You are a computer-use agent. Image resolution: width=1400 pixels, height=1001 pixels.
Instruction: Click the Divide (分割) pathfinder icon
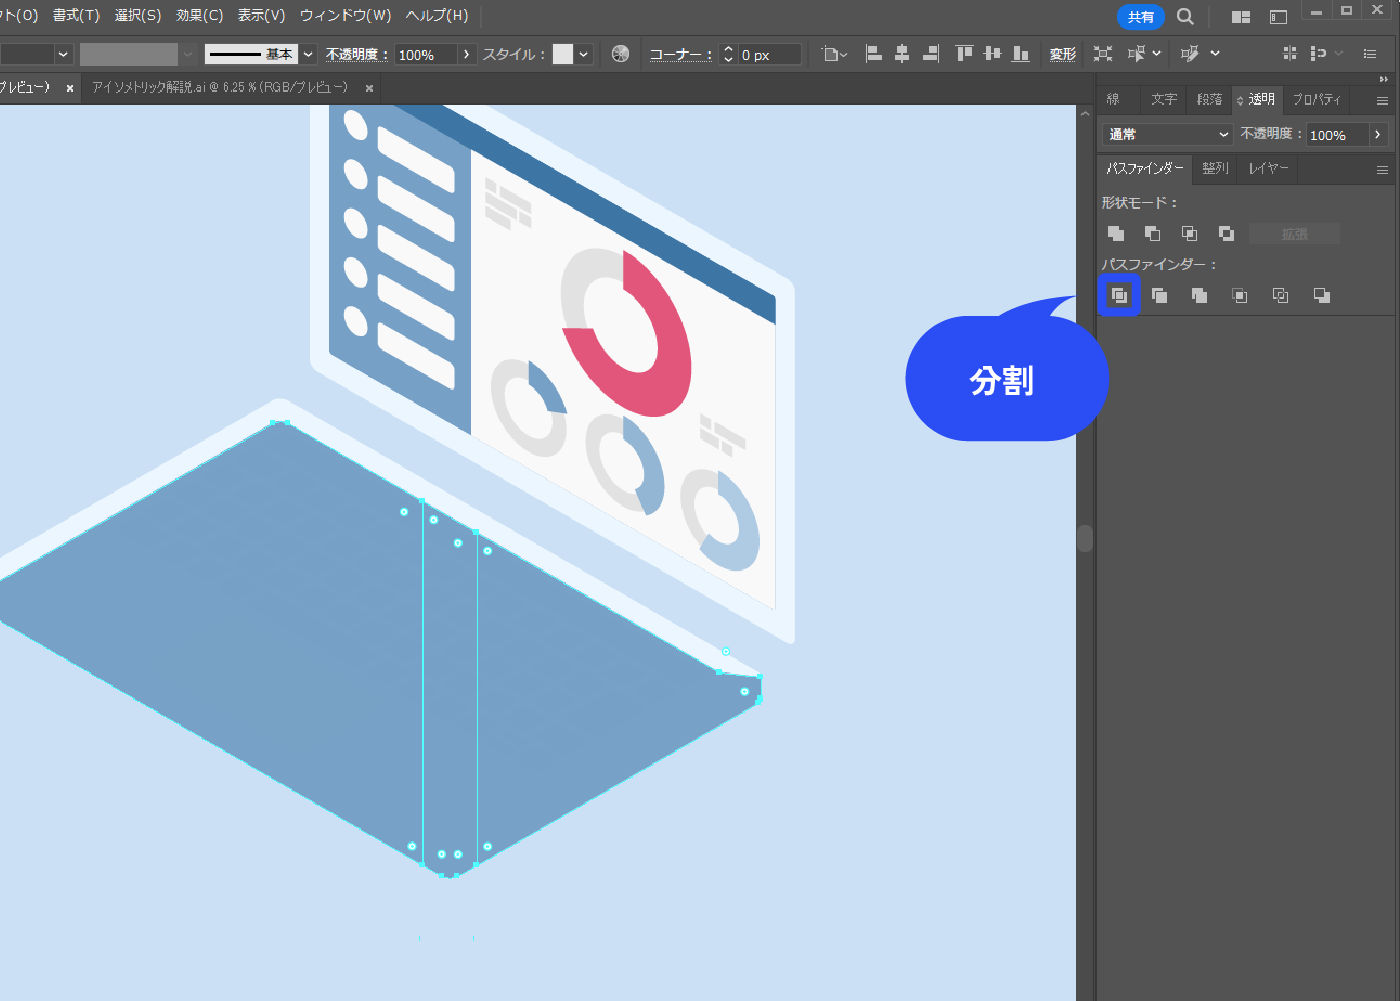[1119, 295]
